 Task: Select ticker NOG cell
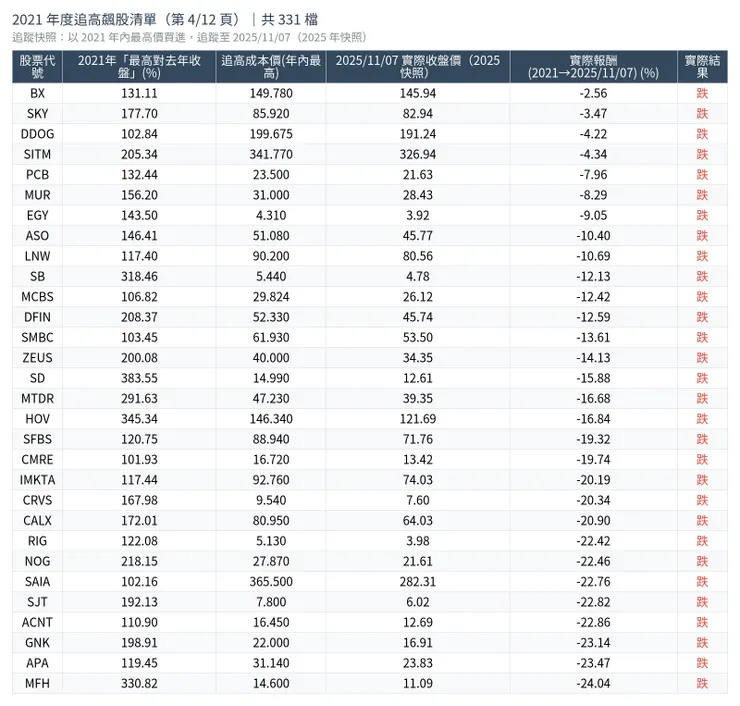click(37, 561)
